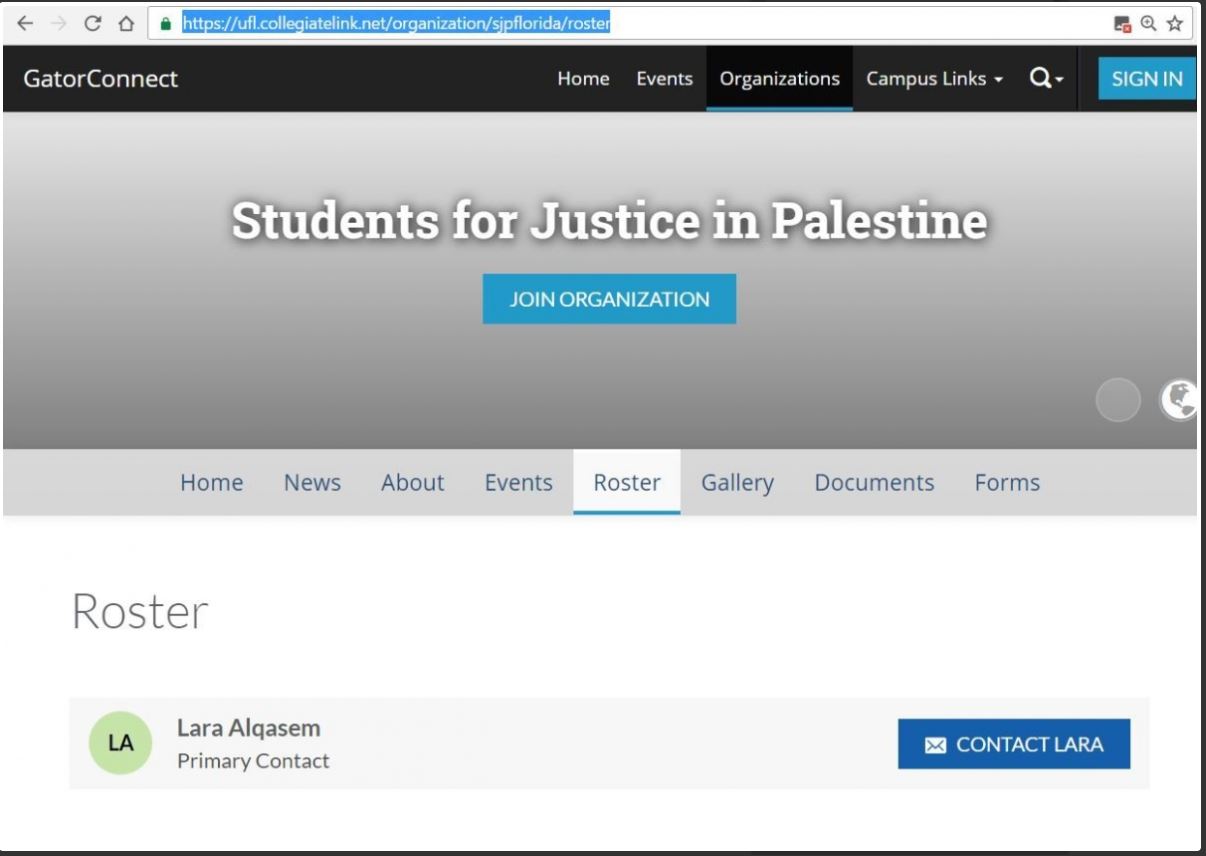Viewport: 1206px width, 856px height.
Task: Click the envelope icon on Contact Lara
Action: click(x=935, y=745)
